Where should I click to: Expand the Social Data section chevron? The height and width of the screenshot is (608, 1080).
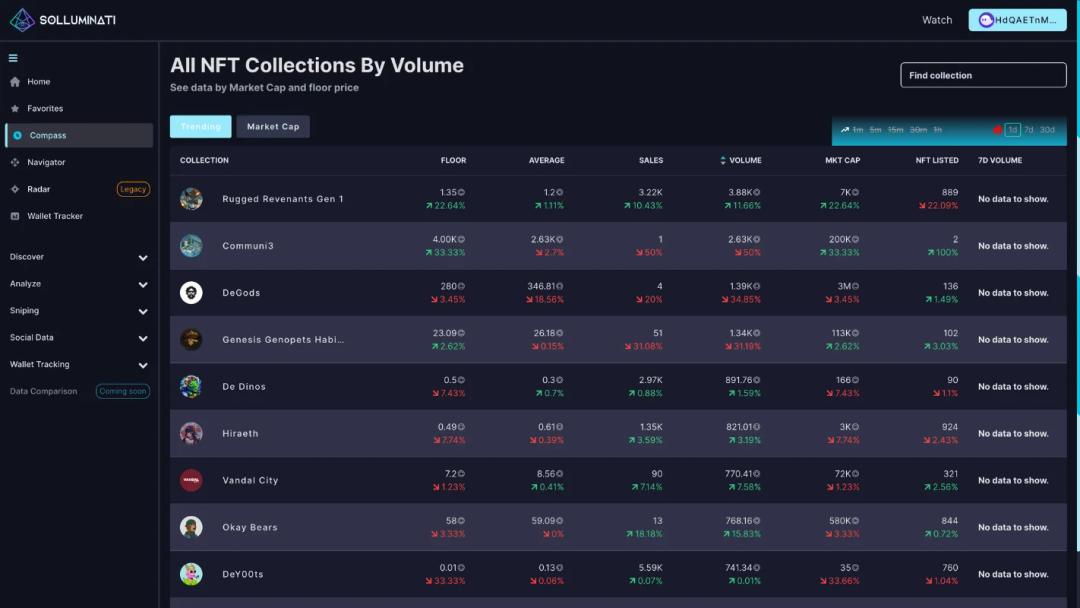point(143,338)
